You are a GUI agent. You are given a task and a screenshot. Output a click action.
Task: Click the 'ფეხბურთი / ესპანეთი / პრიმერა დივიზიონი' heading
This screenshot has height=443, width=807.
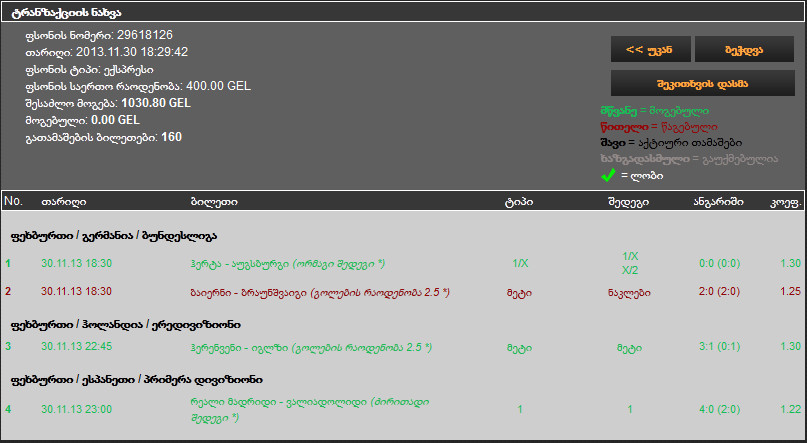pyautogui.click(x=136, y=380)
